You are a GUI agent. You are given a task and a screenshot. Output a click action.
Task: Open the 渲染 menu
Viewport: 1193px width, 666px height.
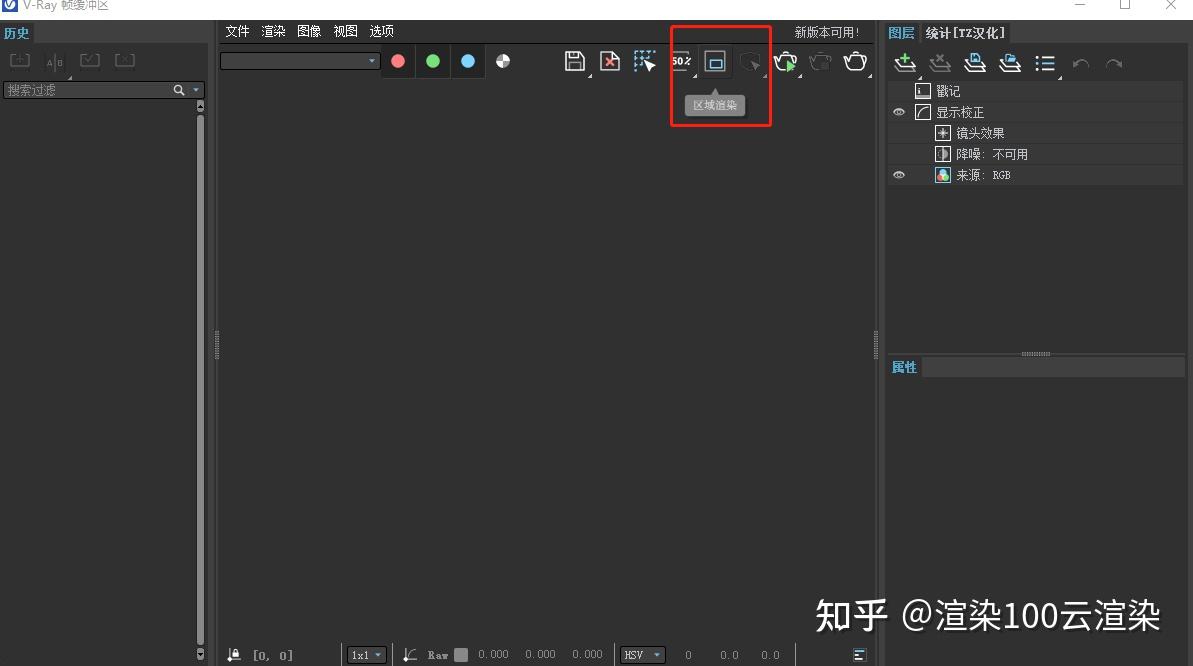point(273,31)
